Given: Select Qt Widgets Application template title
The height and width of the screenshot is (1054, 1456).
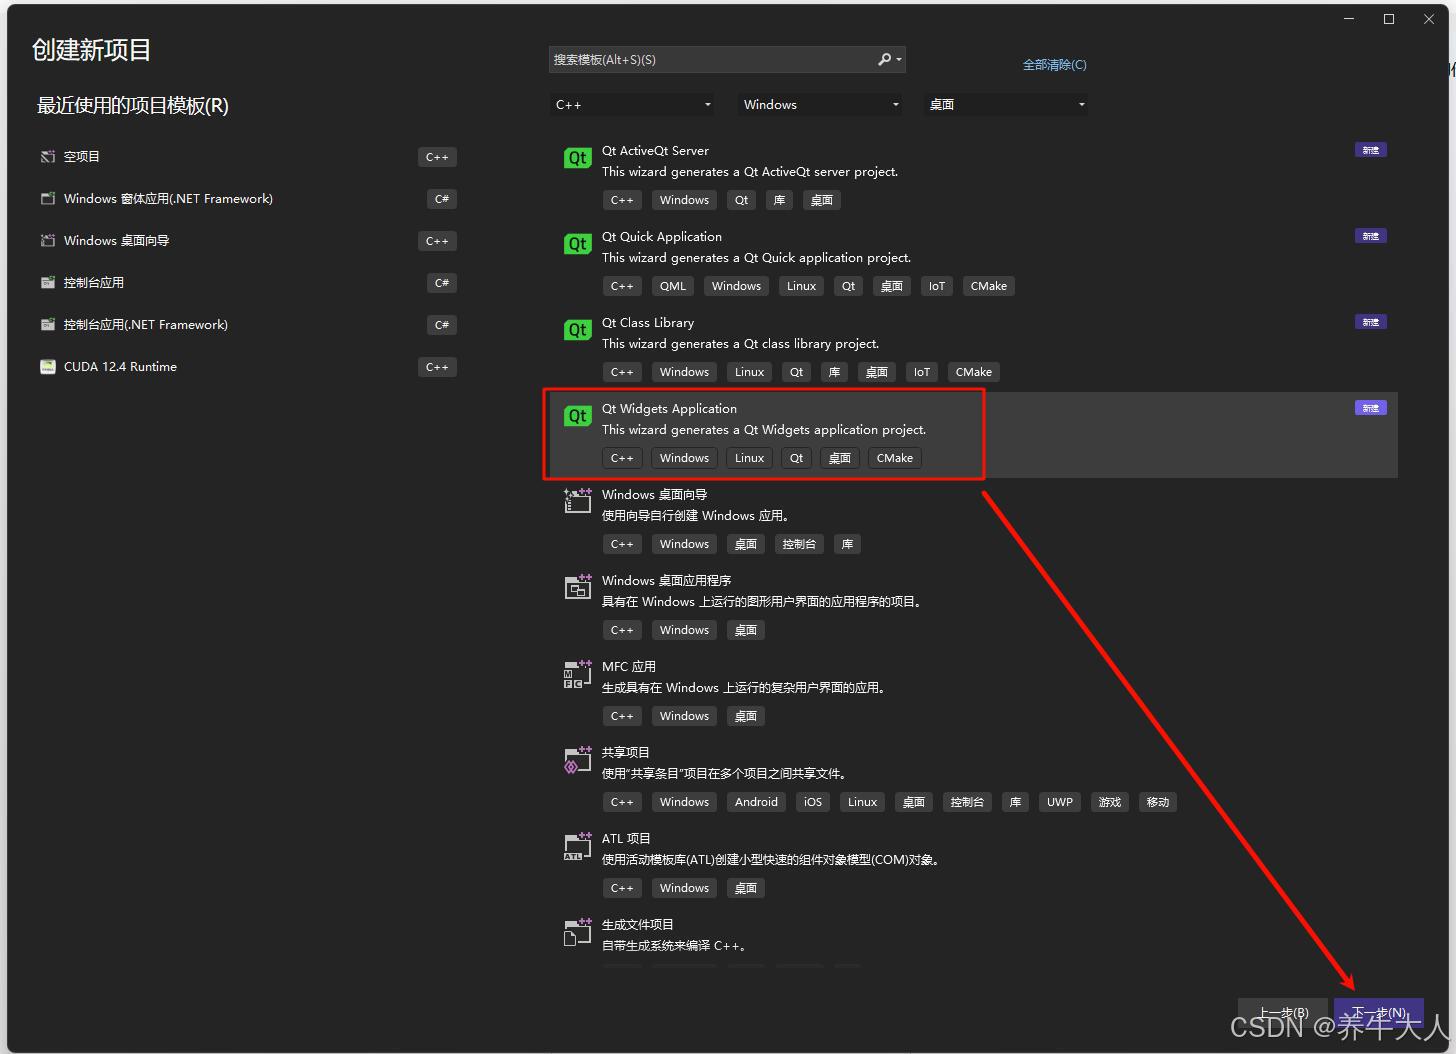Looking at the screenshot, I should tap(669, 409).
